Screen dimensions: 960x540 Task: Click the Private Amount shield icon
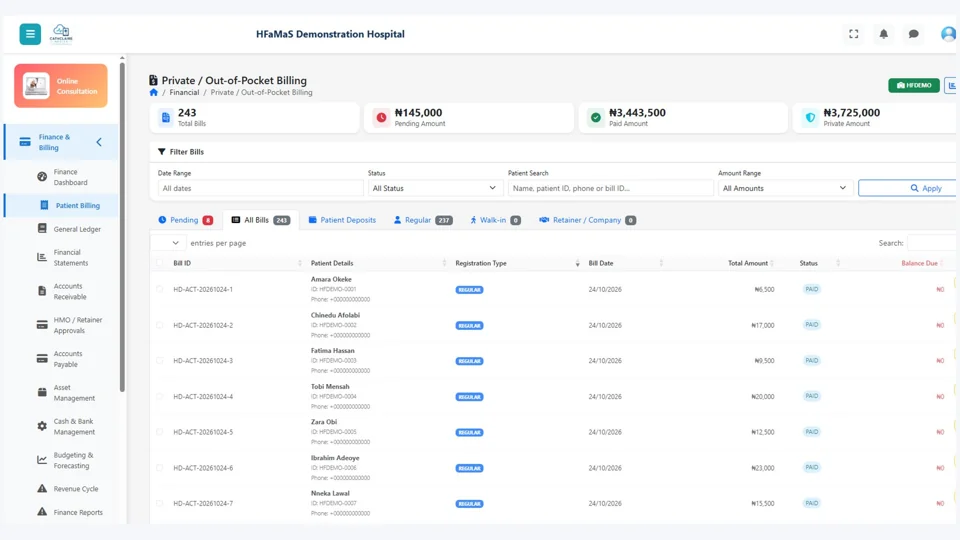tap(810, 118)
